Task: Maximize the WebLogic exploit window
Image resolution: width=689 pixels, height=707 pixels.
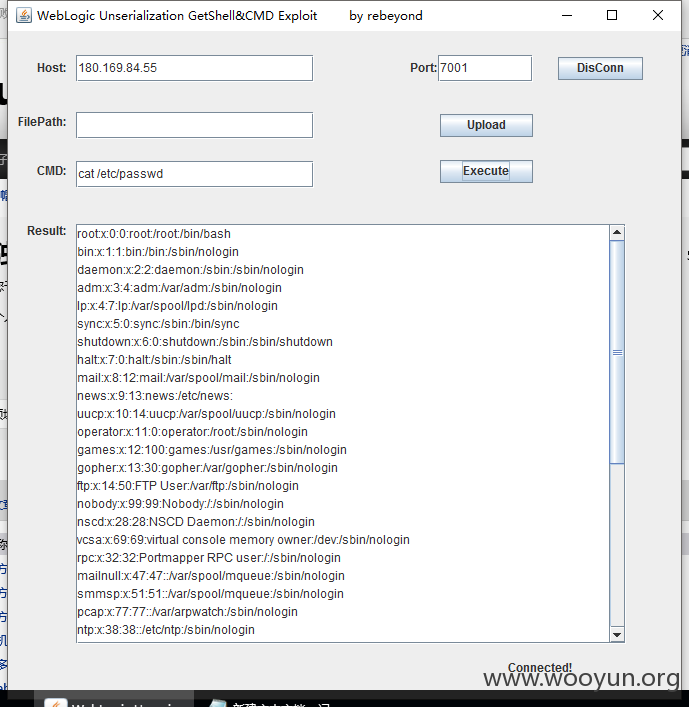Action: click(612, 15)
